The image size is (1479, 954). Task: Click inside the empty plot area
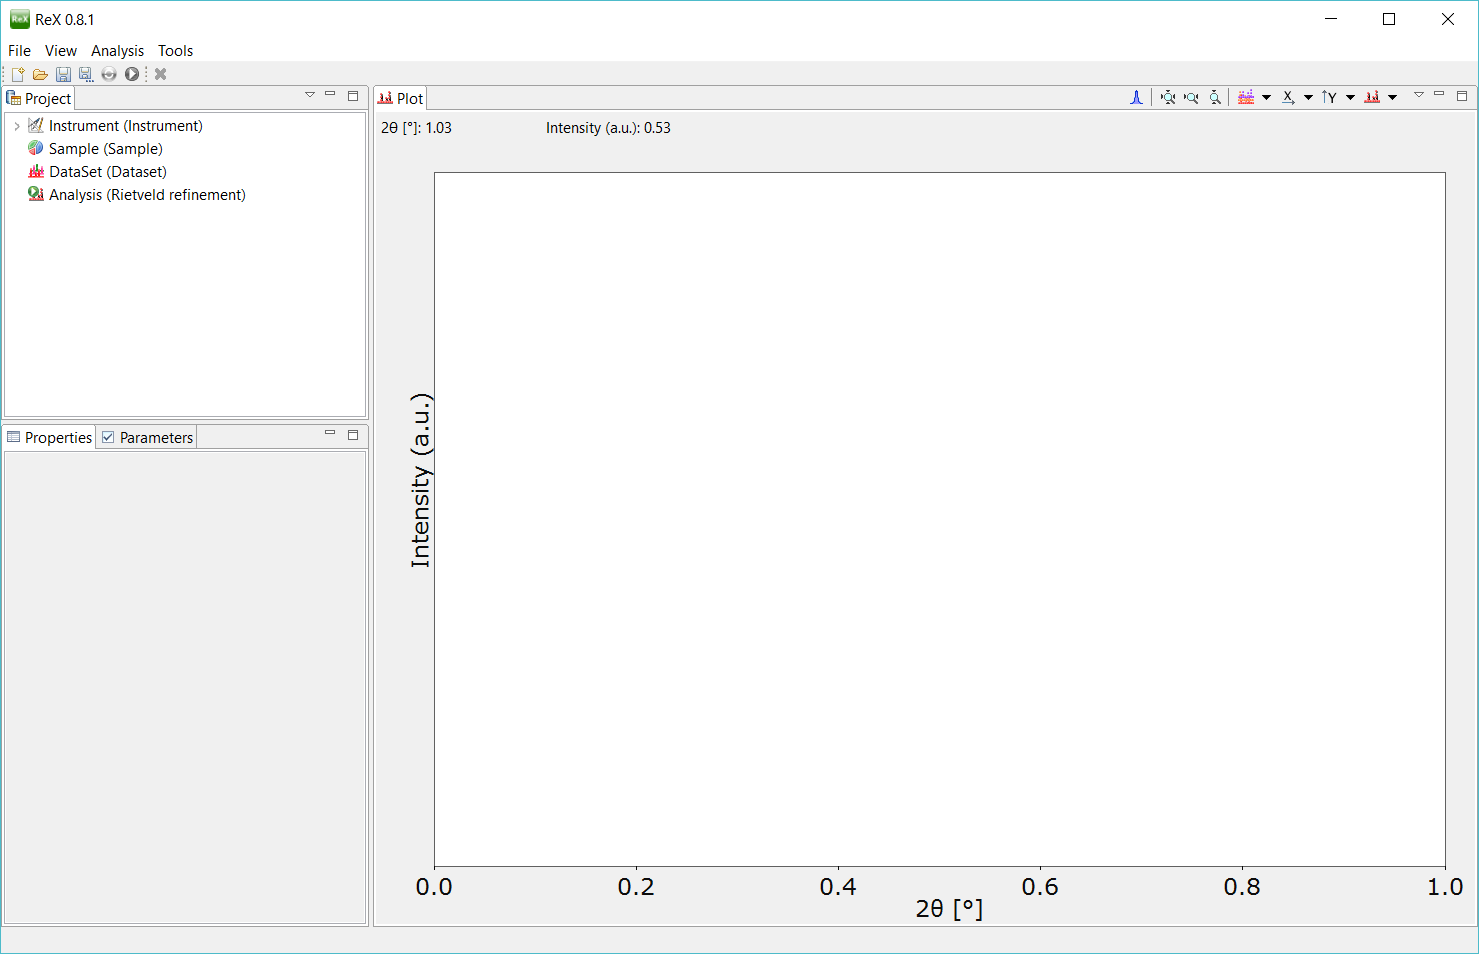tap(939, 519)
